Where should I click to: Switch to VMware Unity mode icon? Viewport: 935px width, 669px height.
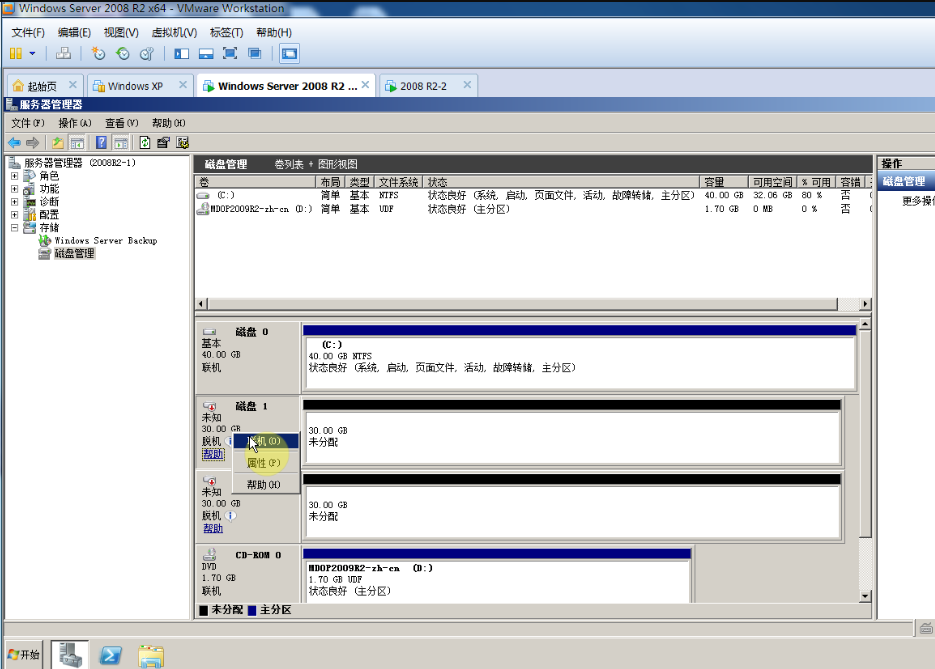(255, 54)
